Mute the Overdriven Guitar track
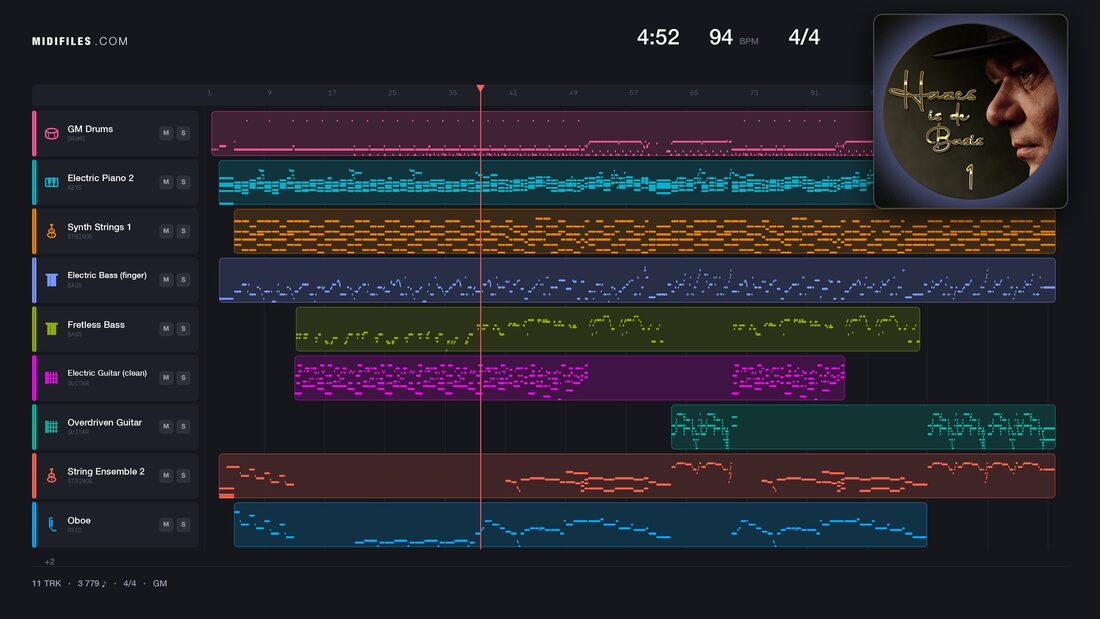The image size is (1100, 619). 166,426
